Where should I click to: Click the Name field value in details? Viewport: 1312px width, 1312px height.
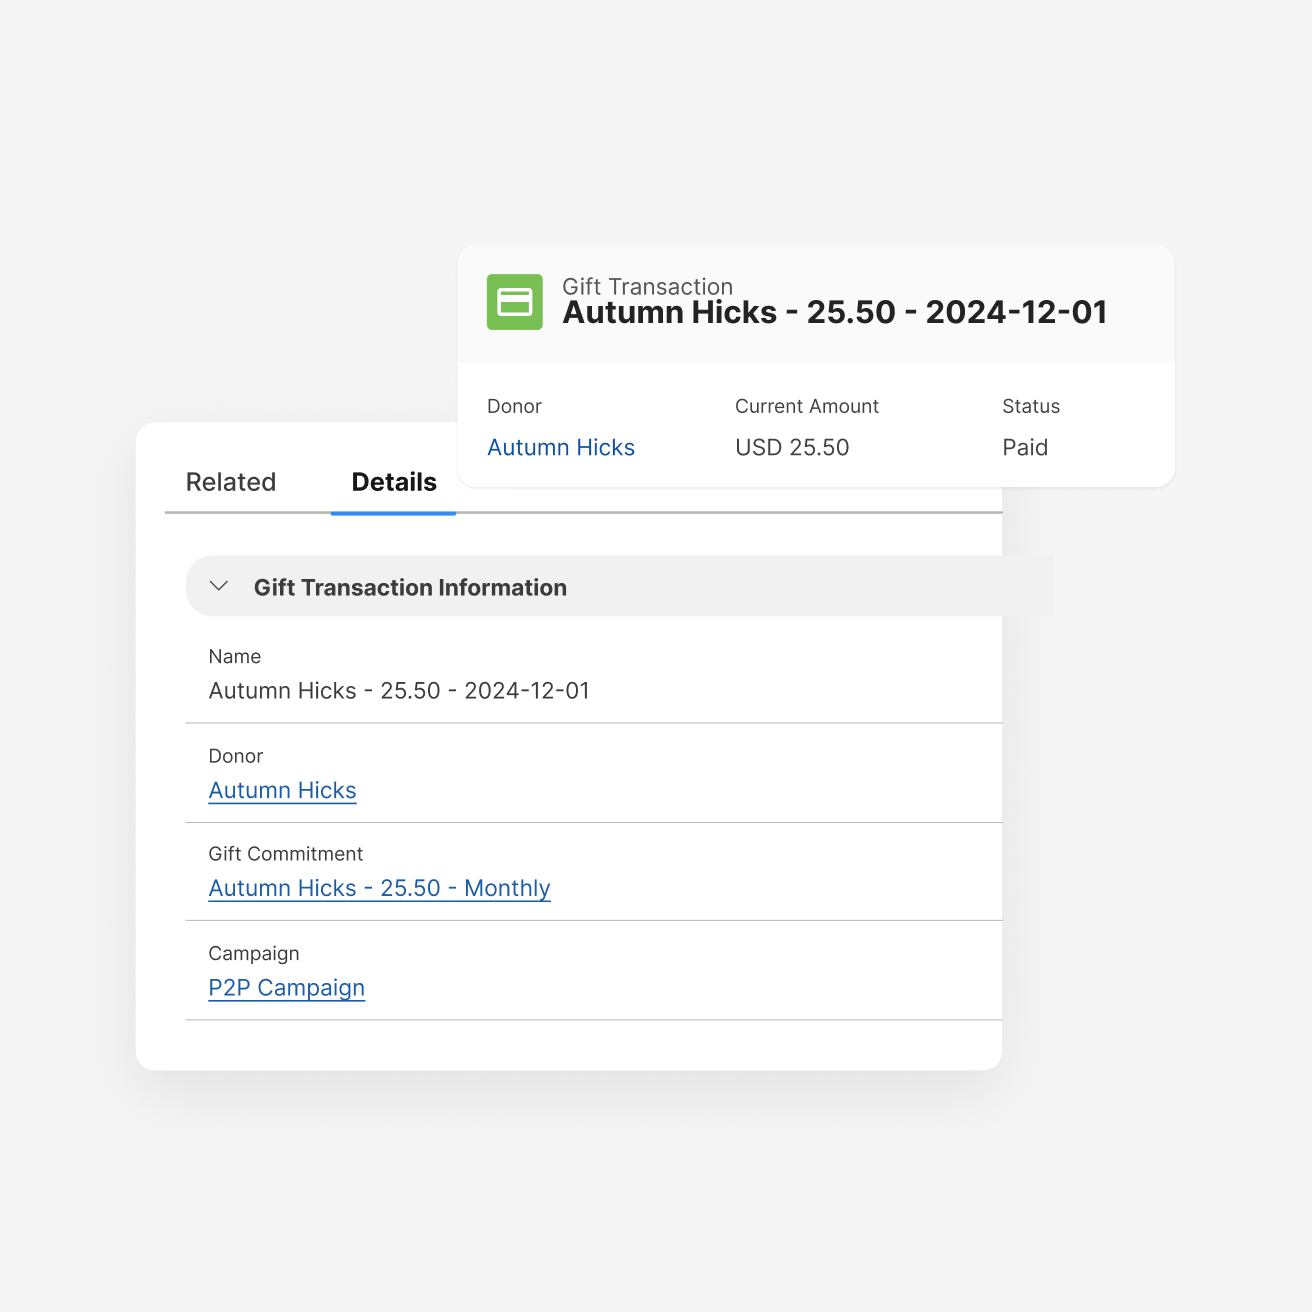tap(399, 691)
